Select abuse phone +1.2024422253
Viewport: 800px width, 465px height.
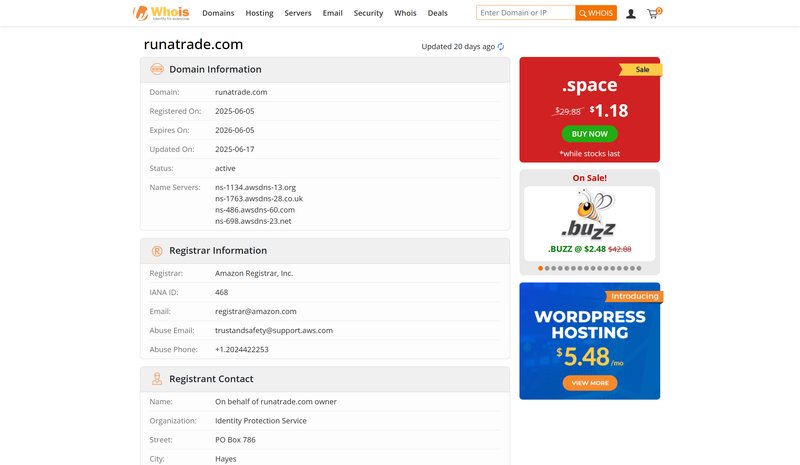(242, 349)
